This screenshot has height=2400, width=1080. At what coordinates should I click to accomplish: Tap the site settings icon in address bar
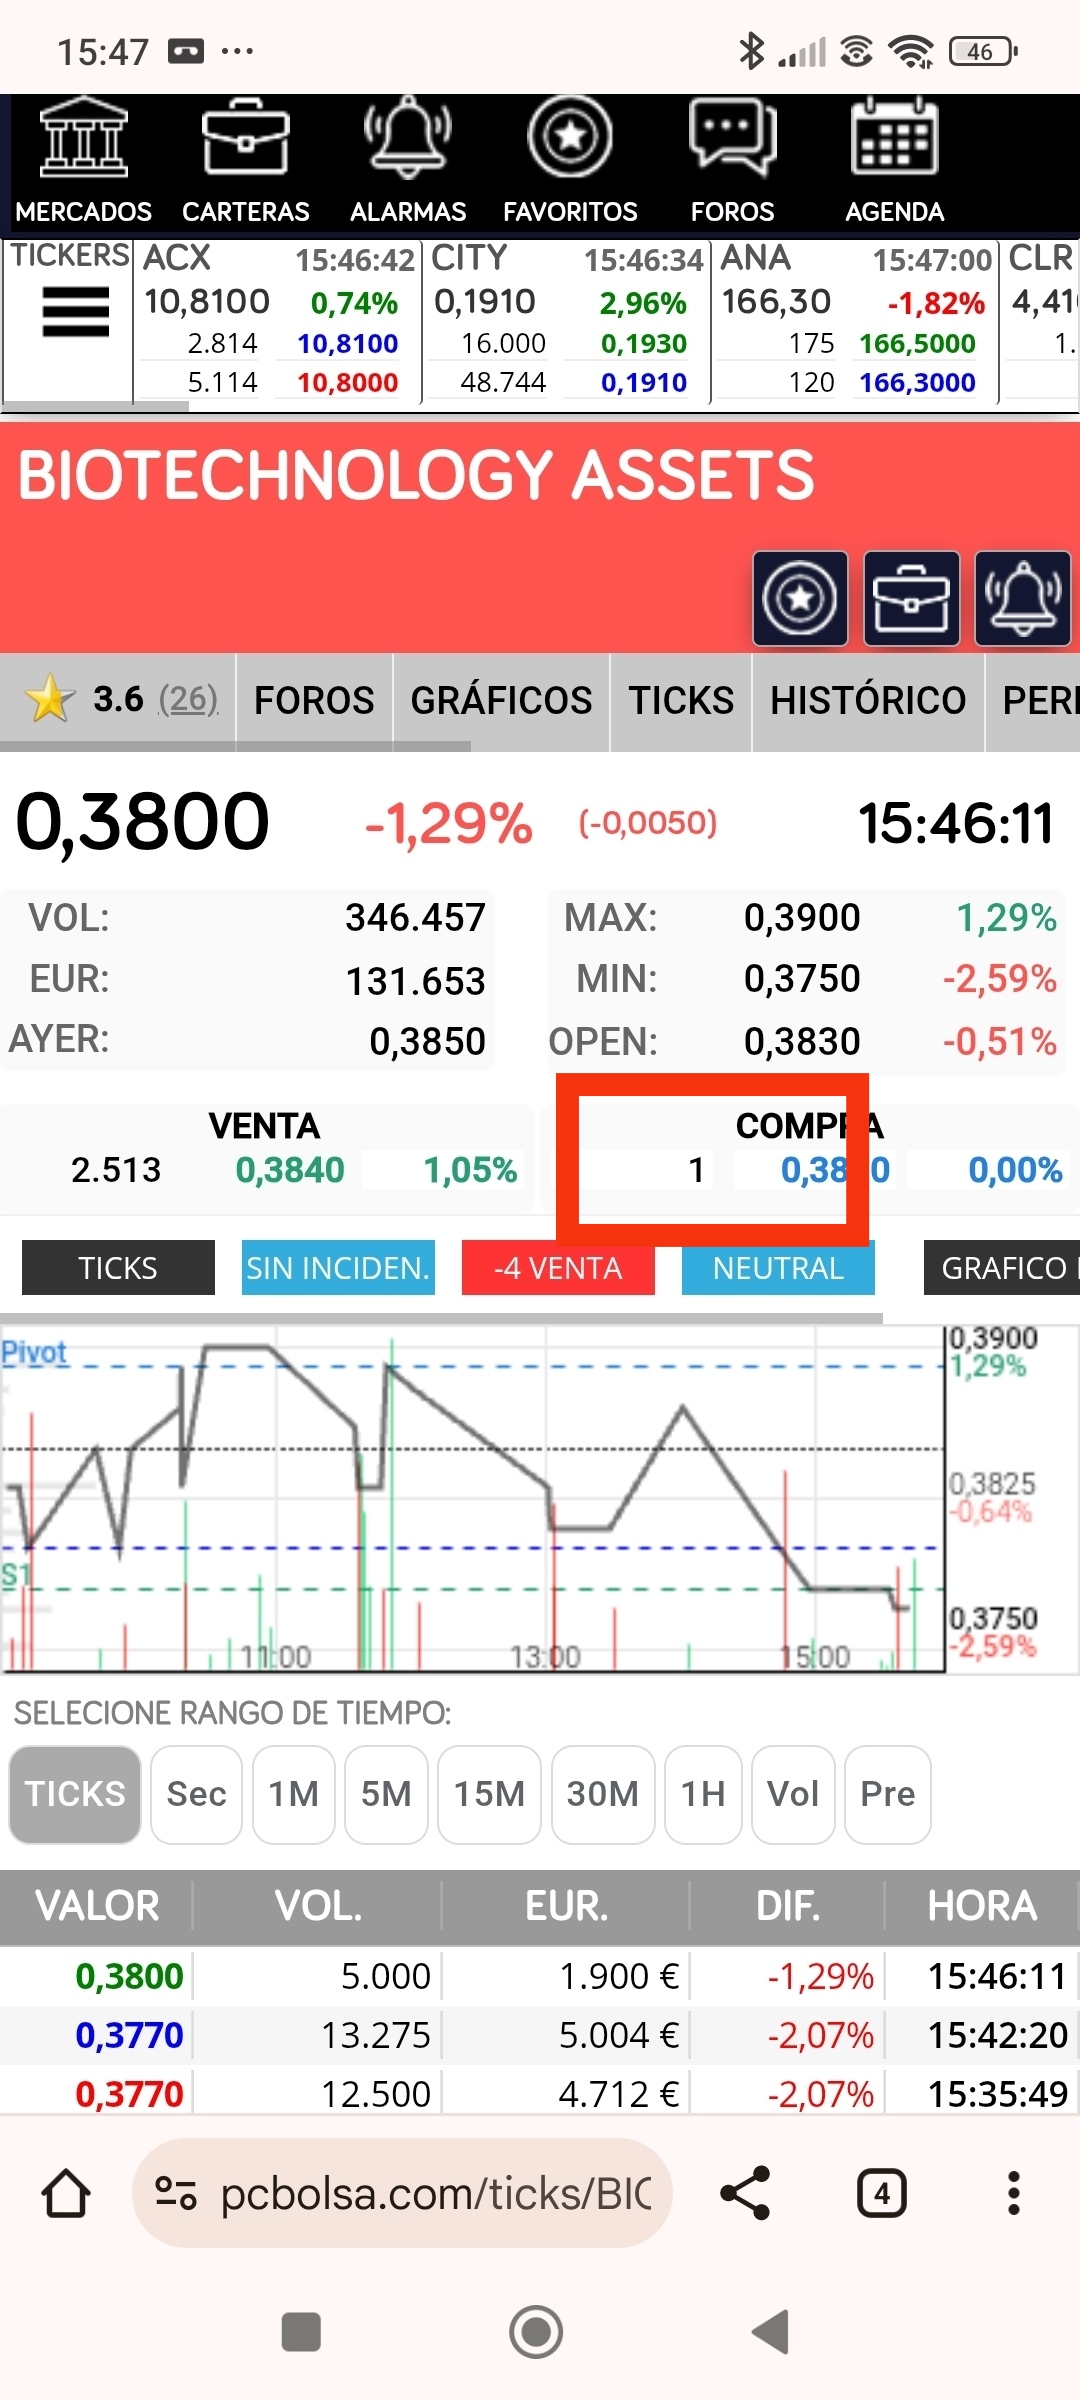(175, 2194)
